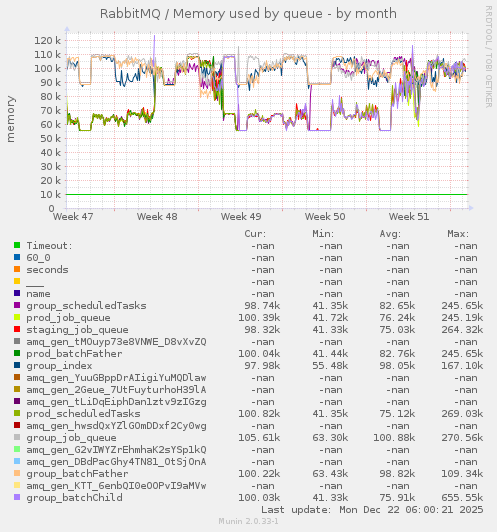Select the group_scheduledTasks legend label

pos(87,306)
